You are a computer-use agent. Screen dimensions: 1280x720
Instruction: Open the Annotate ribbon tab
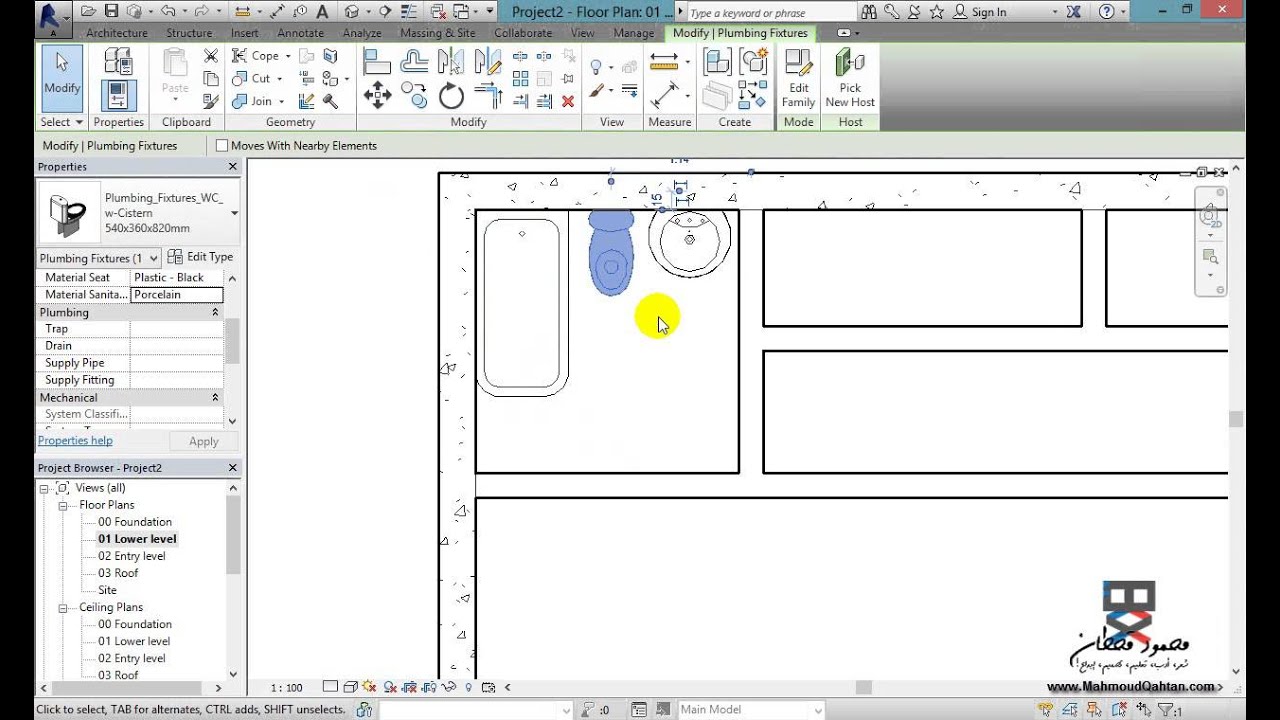pos(300,33)
